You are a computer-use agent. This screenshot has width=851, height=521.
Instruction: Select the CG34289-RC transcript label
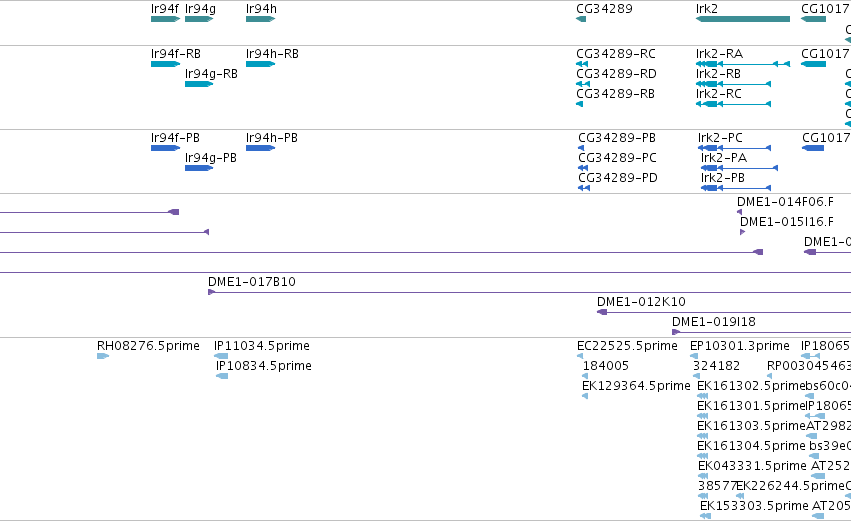616,54
